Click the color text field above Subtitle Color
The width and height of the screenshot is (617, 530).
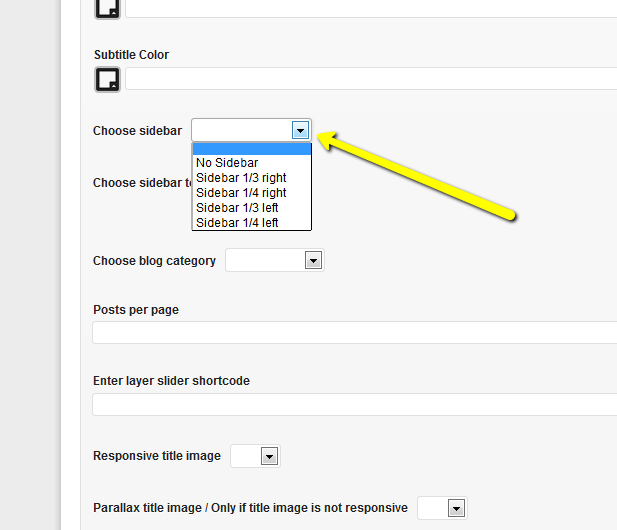[x=370, y=8]
